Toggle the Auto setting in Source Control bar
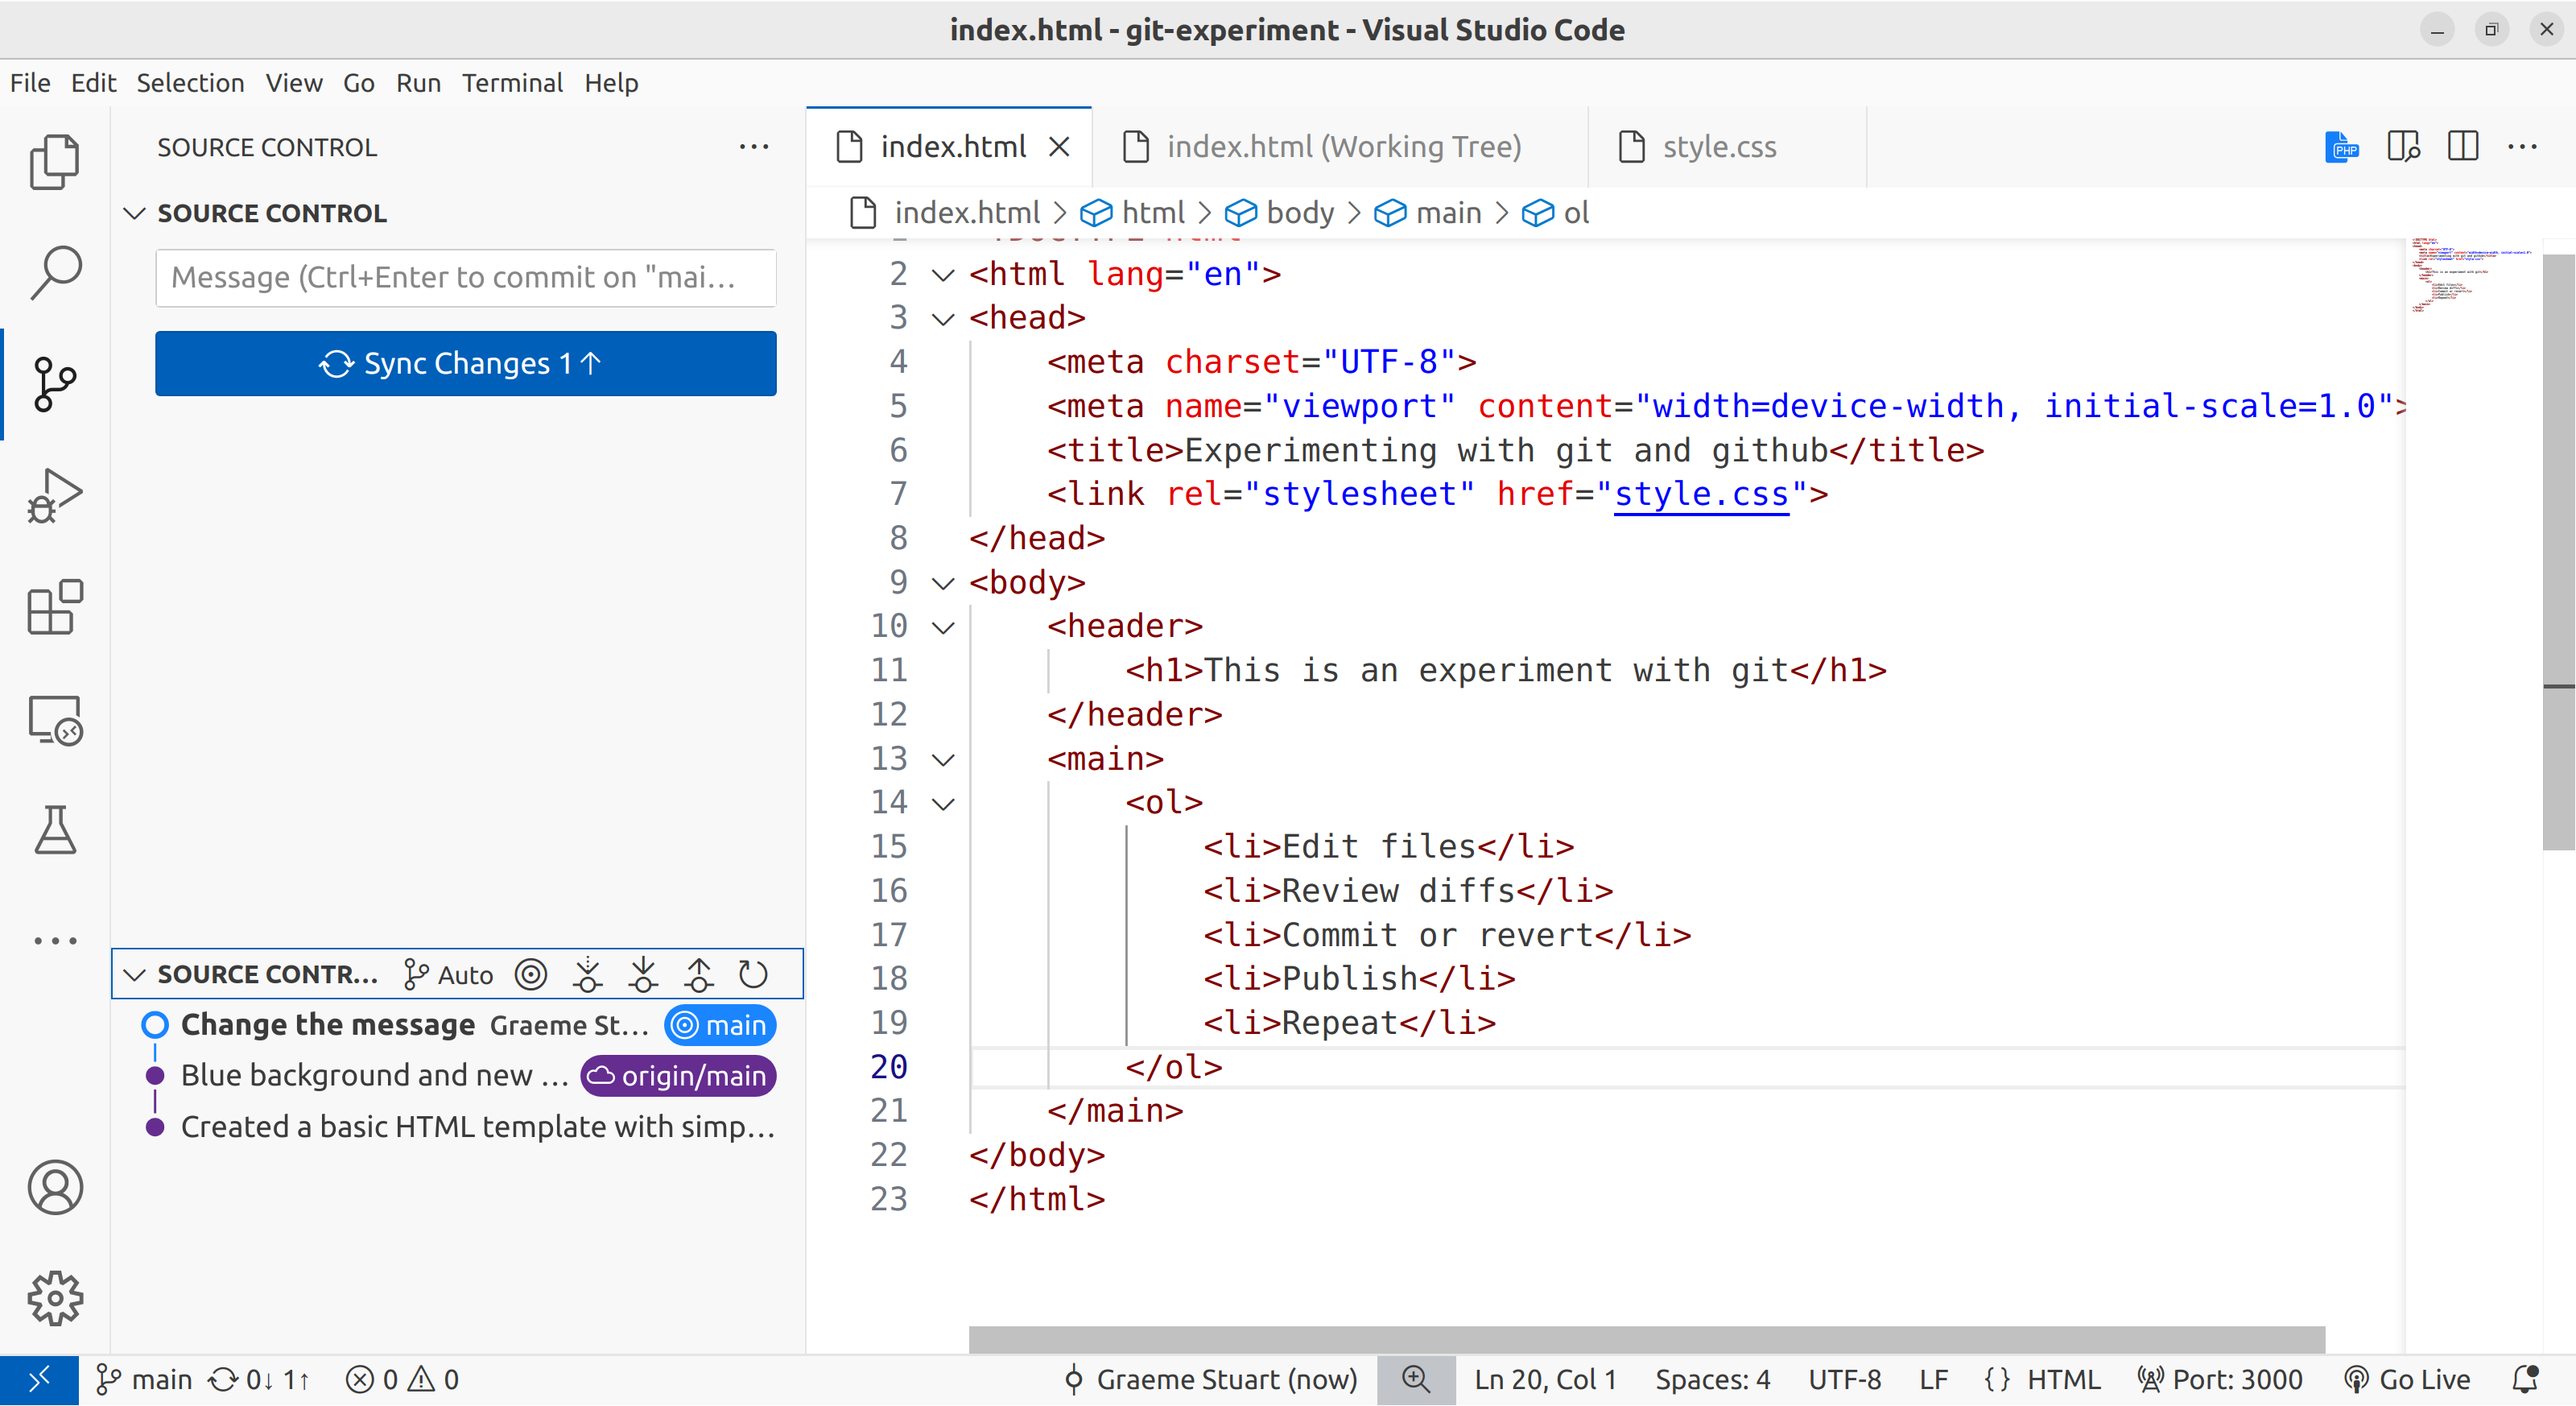The width and height of the screenshot is (2576, 1406). click(450, 973)
